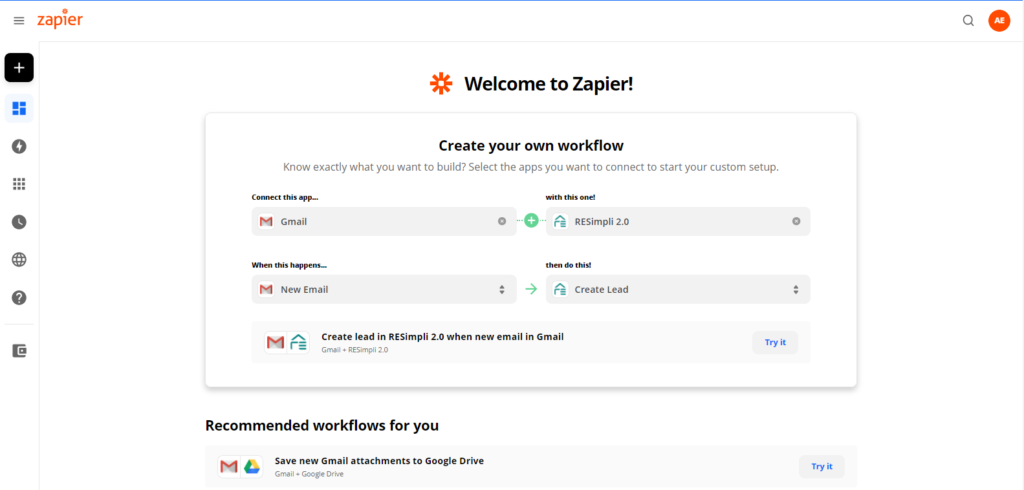The image size is (1024, 490).
Task: Click the 'Recommended workflows for you' heading
Action: click(x=322, y=426)
